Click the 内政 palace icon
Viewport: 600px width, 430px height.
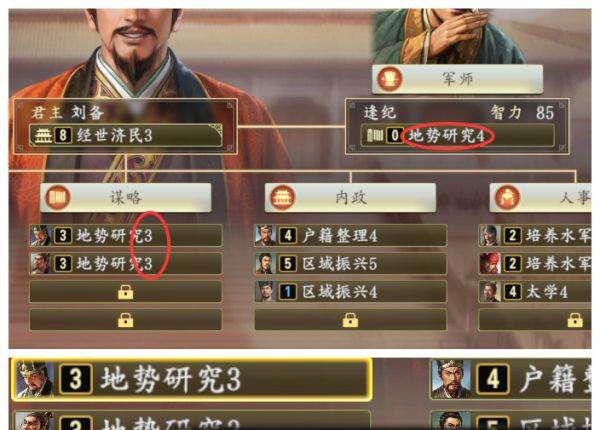[282, 197]
